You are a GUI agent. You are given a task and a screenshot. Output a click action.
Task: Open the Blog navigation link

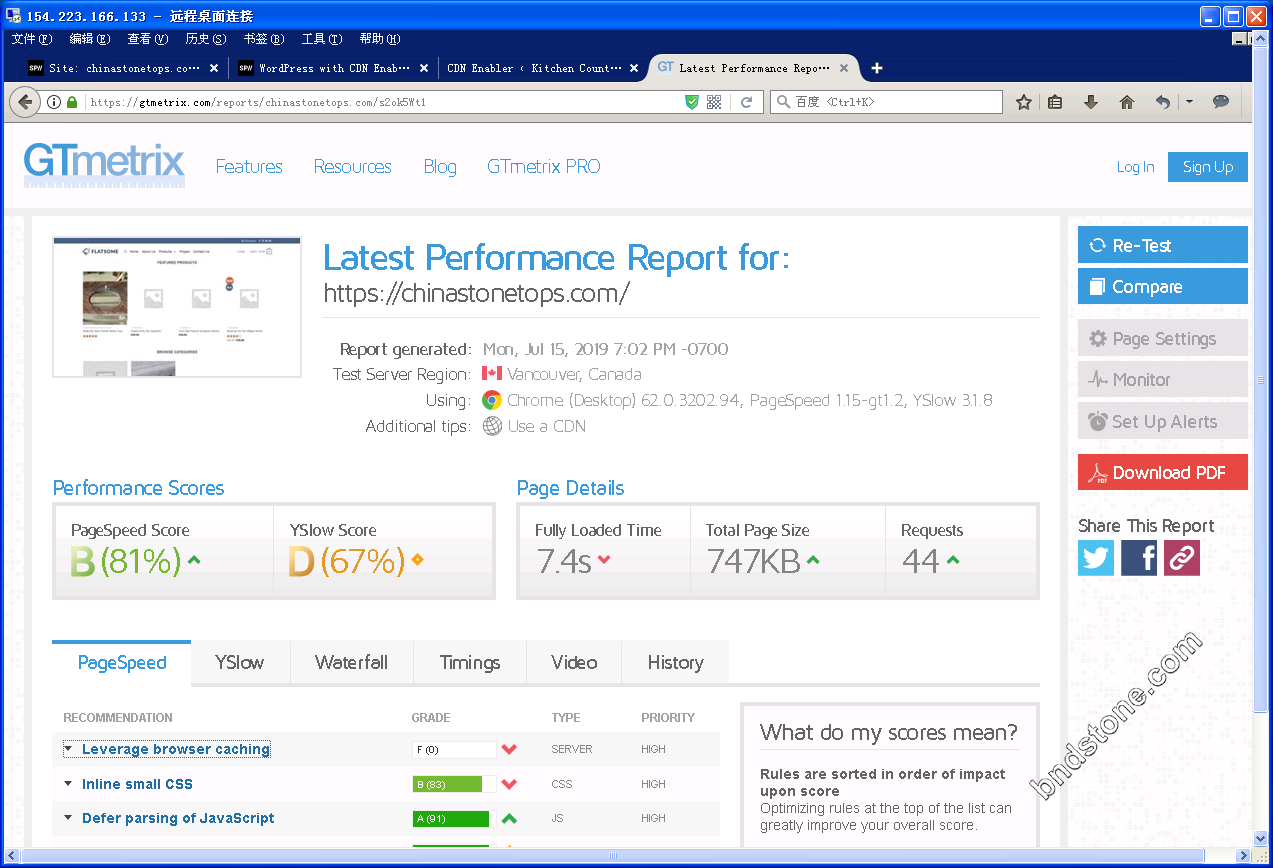click(x=440, y=167)
